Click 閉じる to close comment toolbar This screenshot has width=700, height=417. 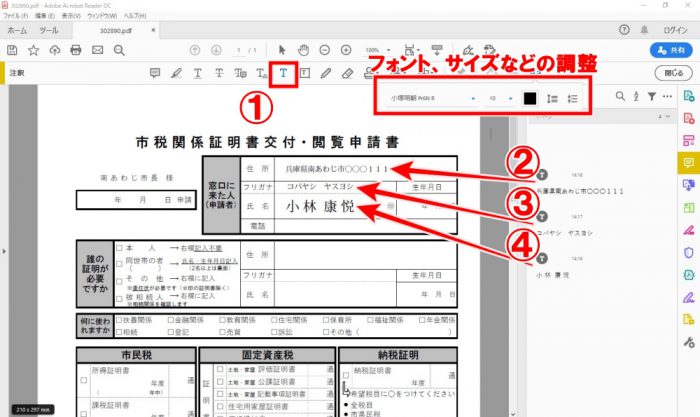[674, 73]
